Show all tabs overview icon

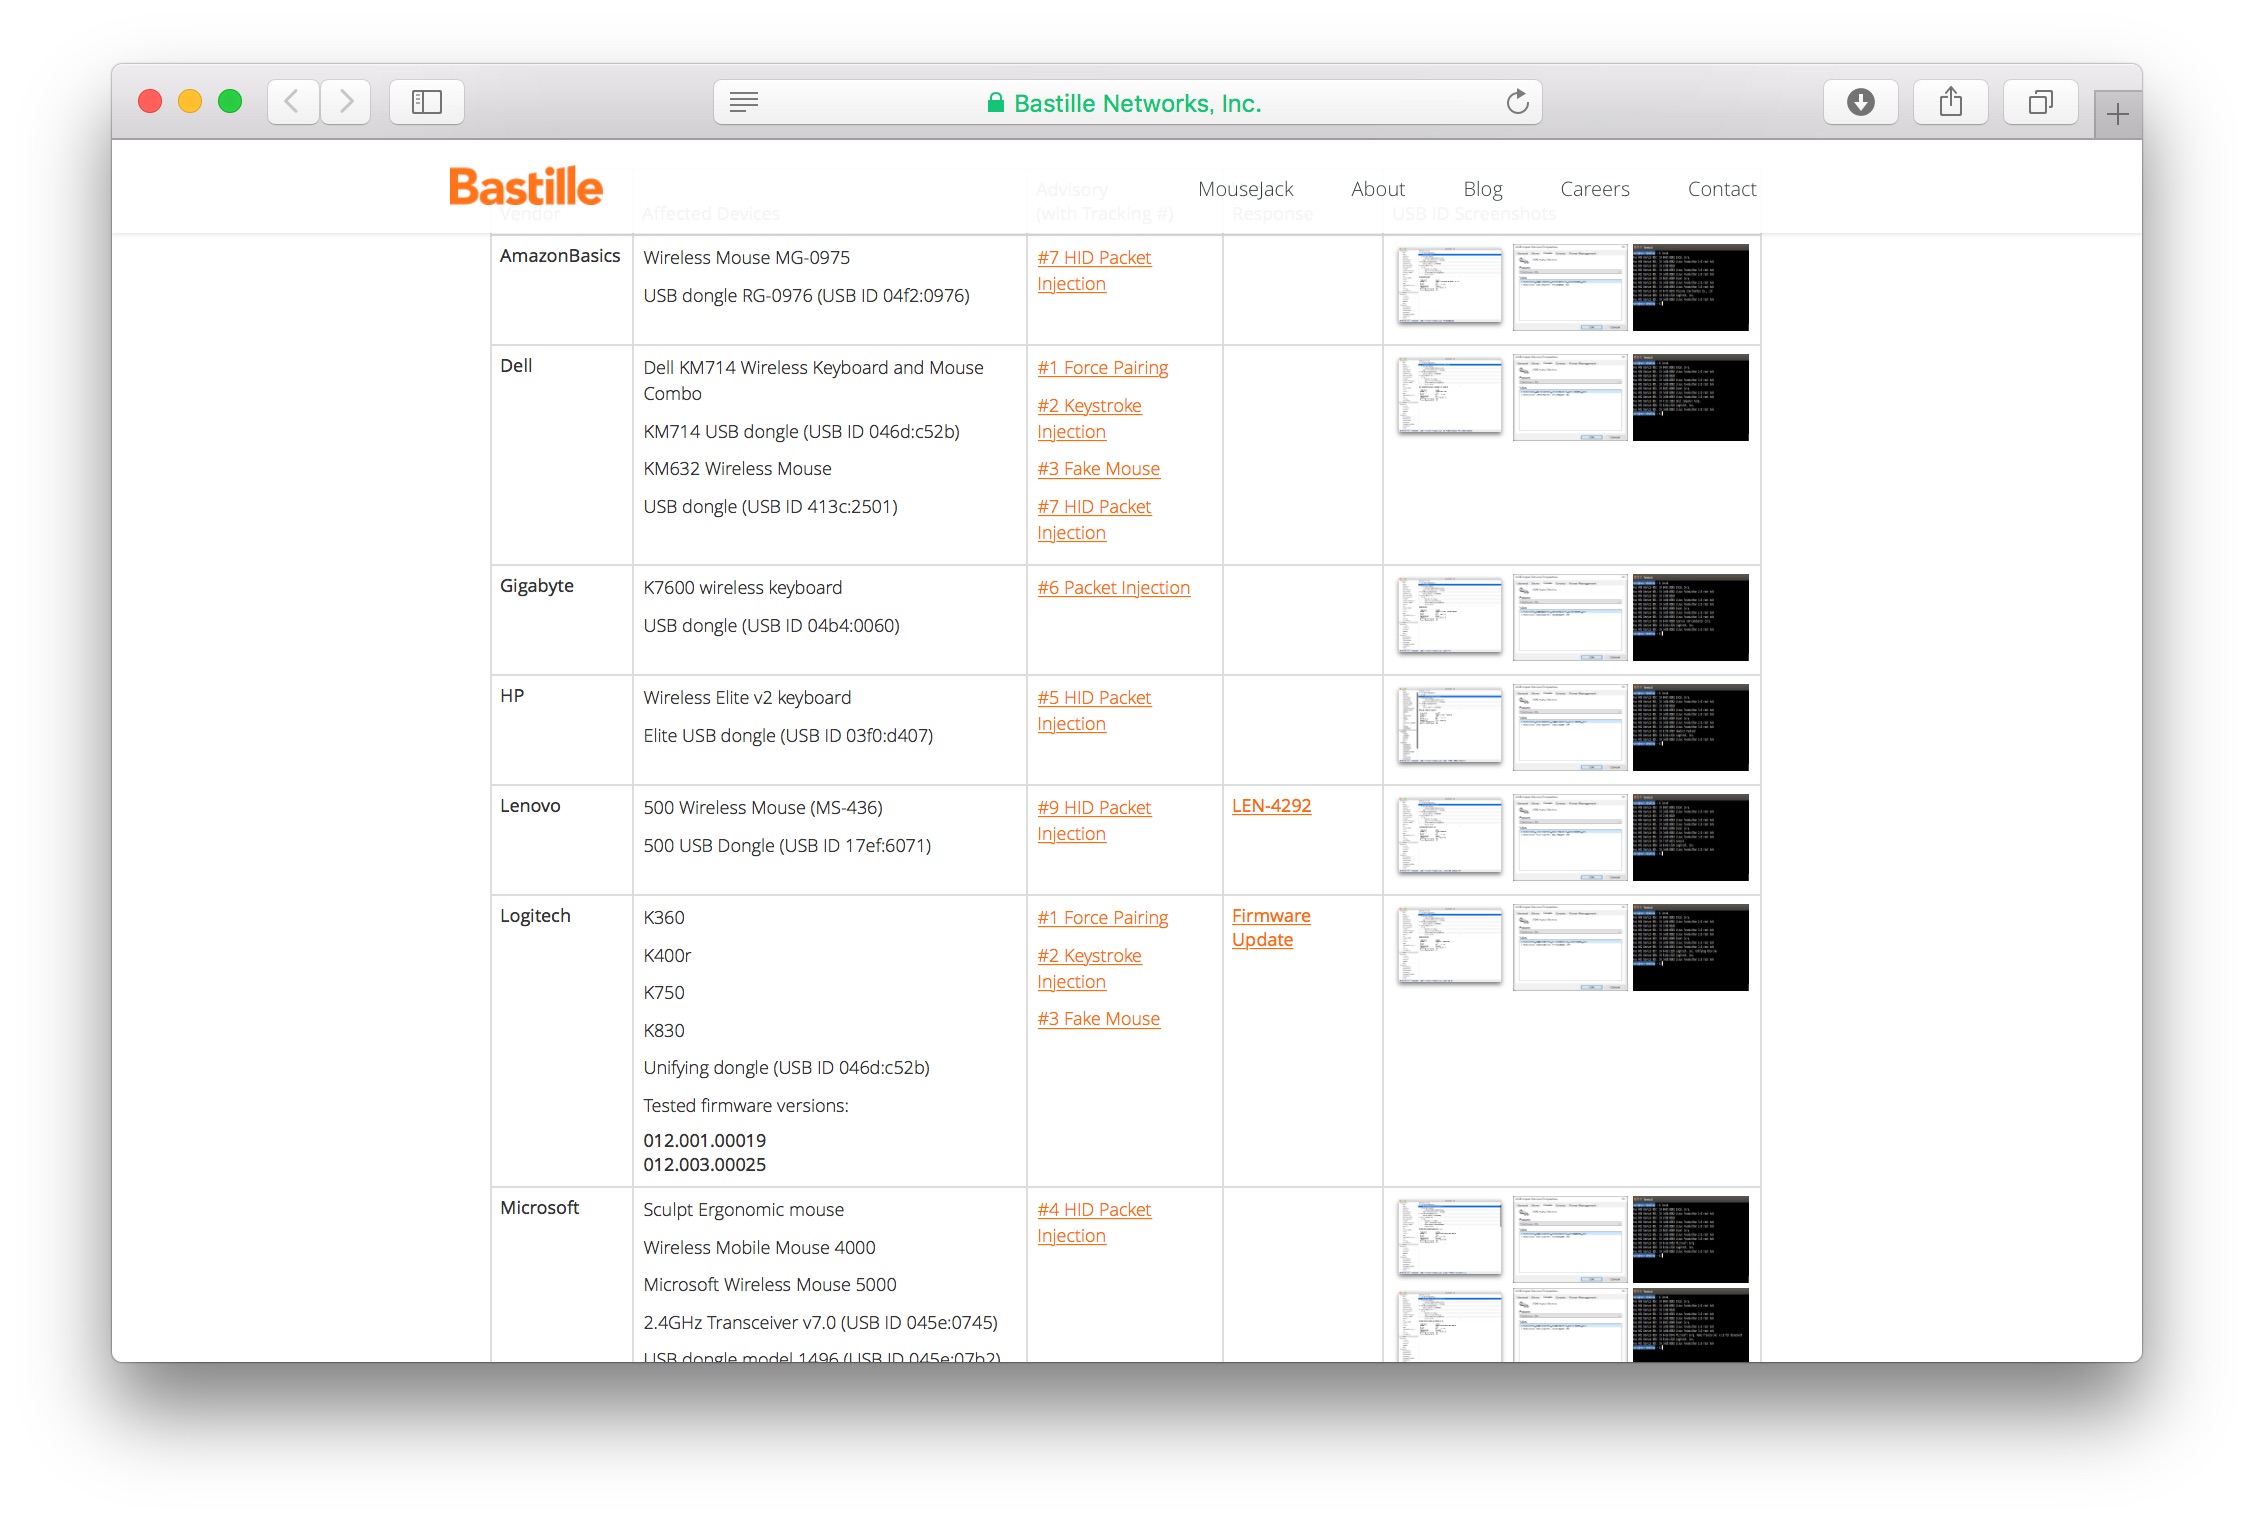click(x=2040, y=102)
